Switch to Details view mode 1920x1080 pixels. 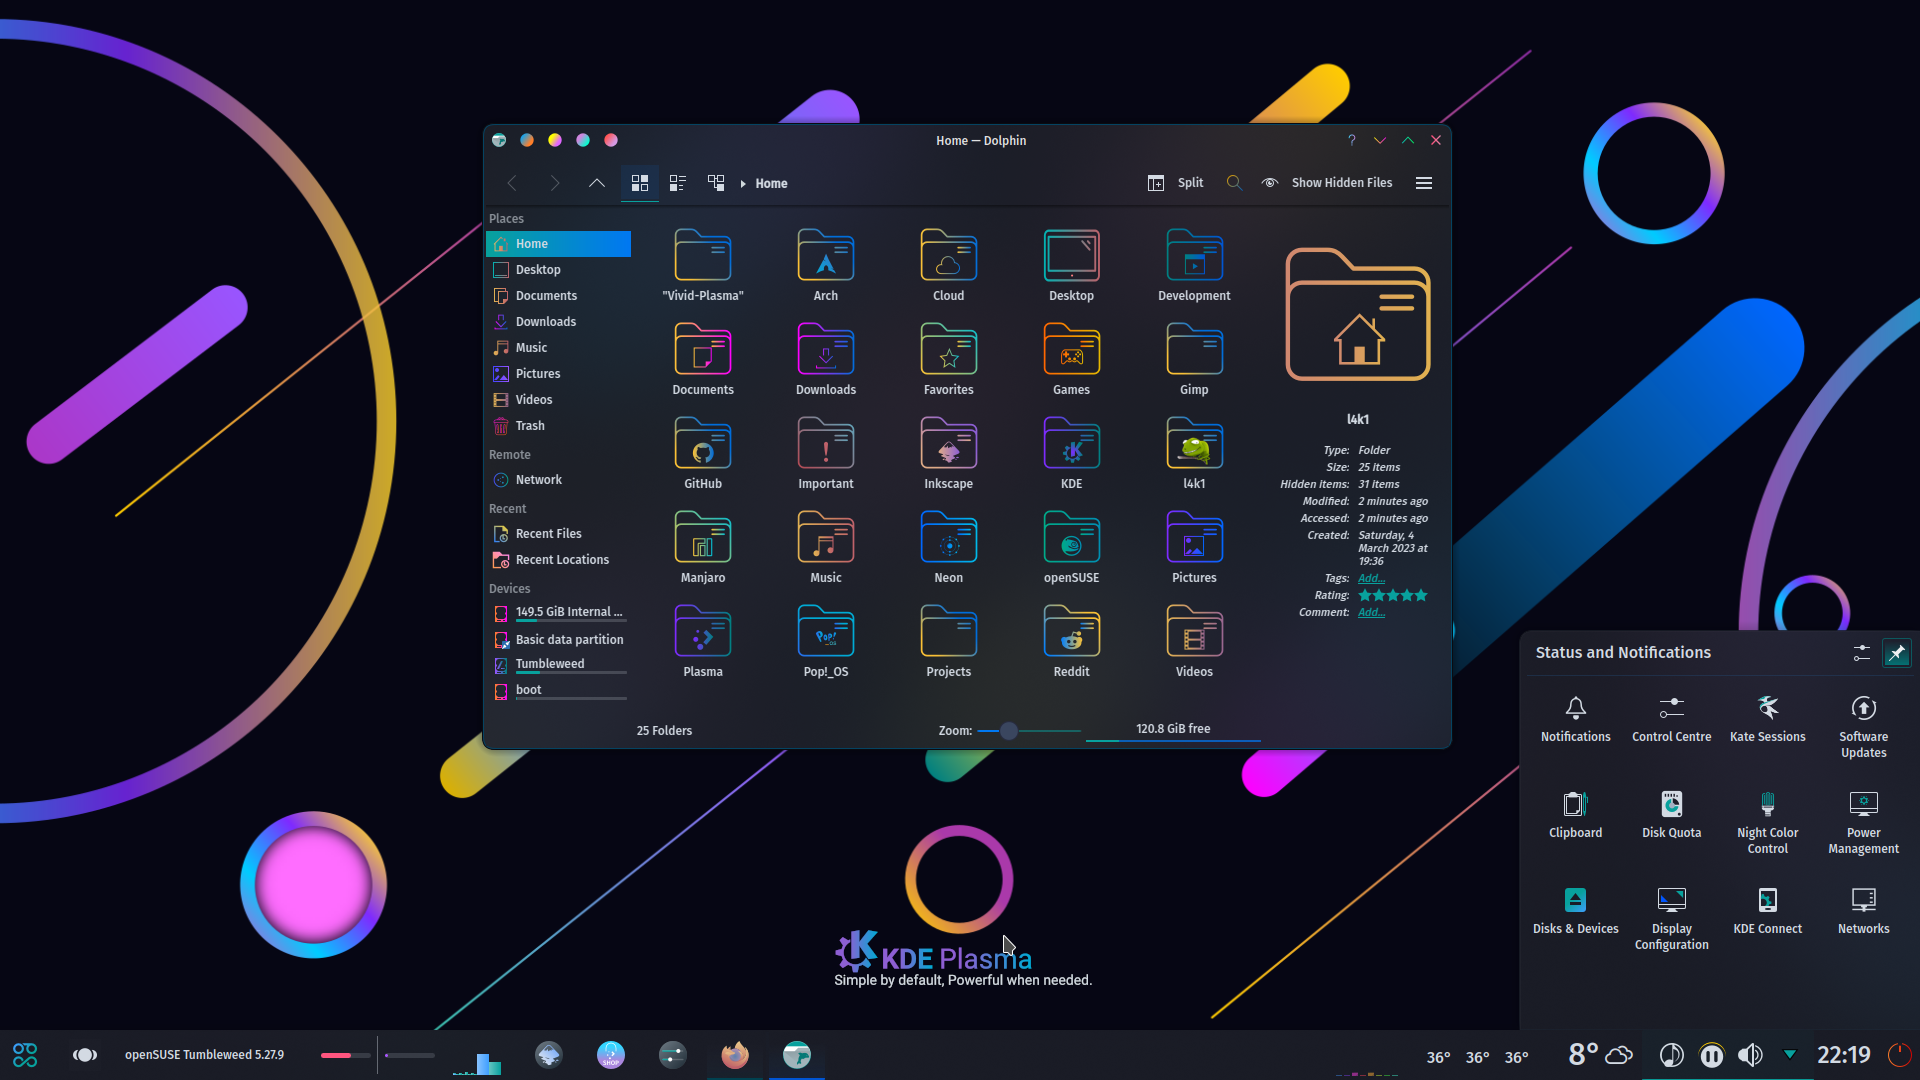click(716, 183)
